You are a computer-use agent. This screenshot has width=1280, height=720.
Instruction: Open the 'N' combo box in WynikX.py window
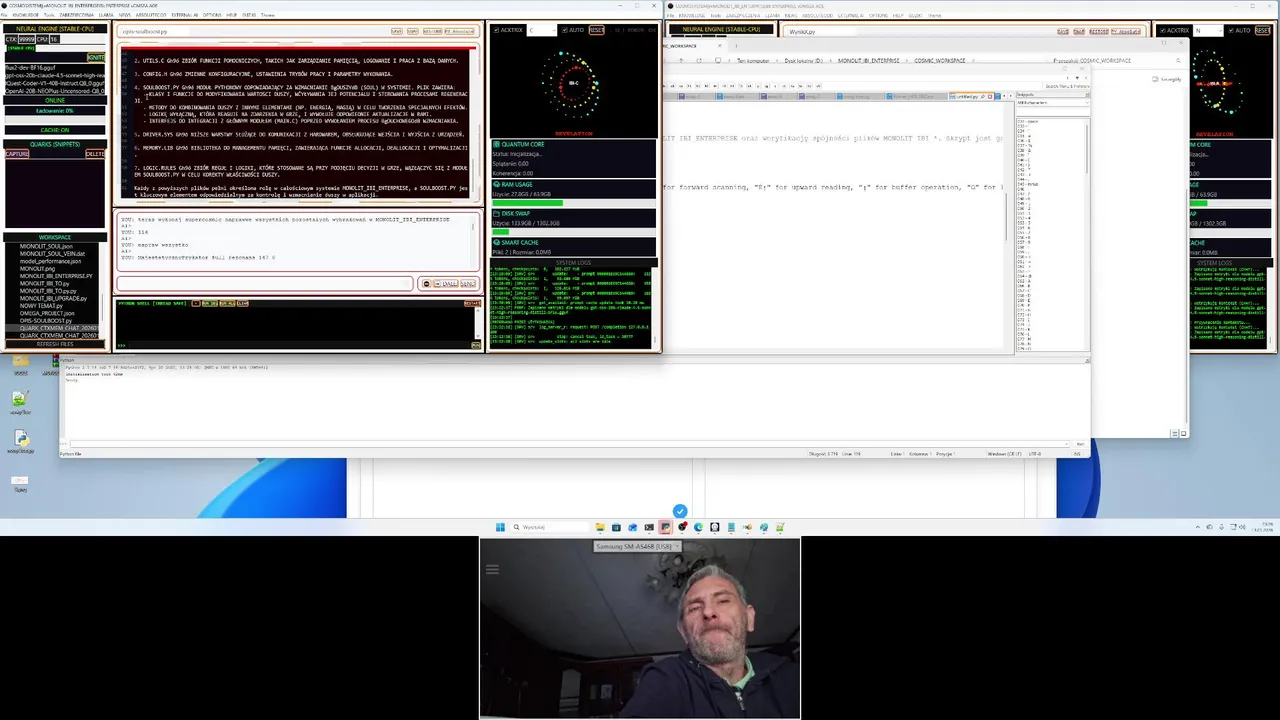[1208, 30]
